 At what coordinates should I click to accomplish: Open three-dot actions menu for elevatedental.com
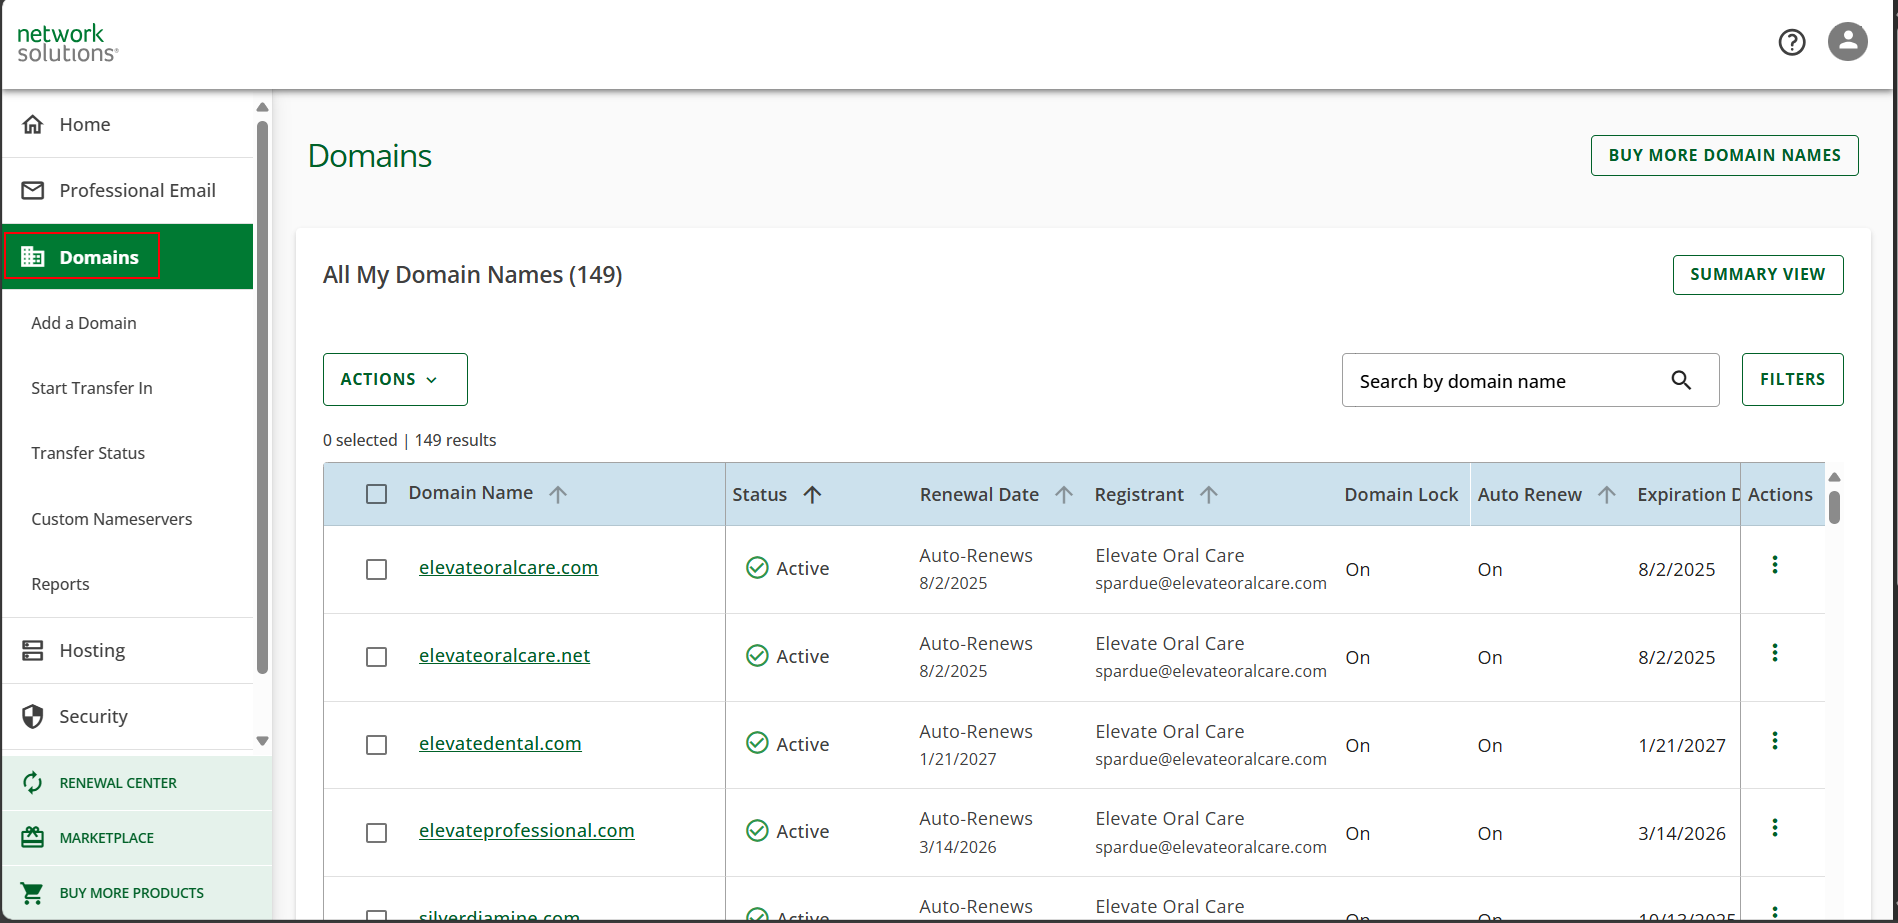[x=1774, y=741]
